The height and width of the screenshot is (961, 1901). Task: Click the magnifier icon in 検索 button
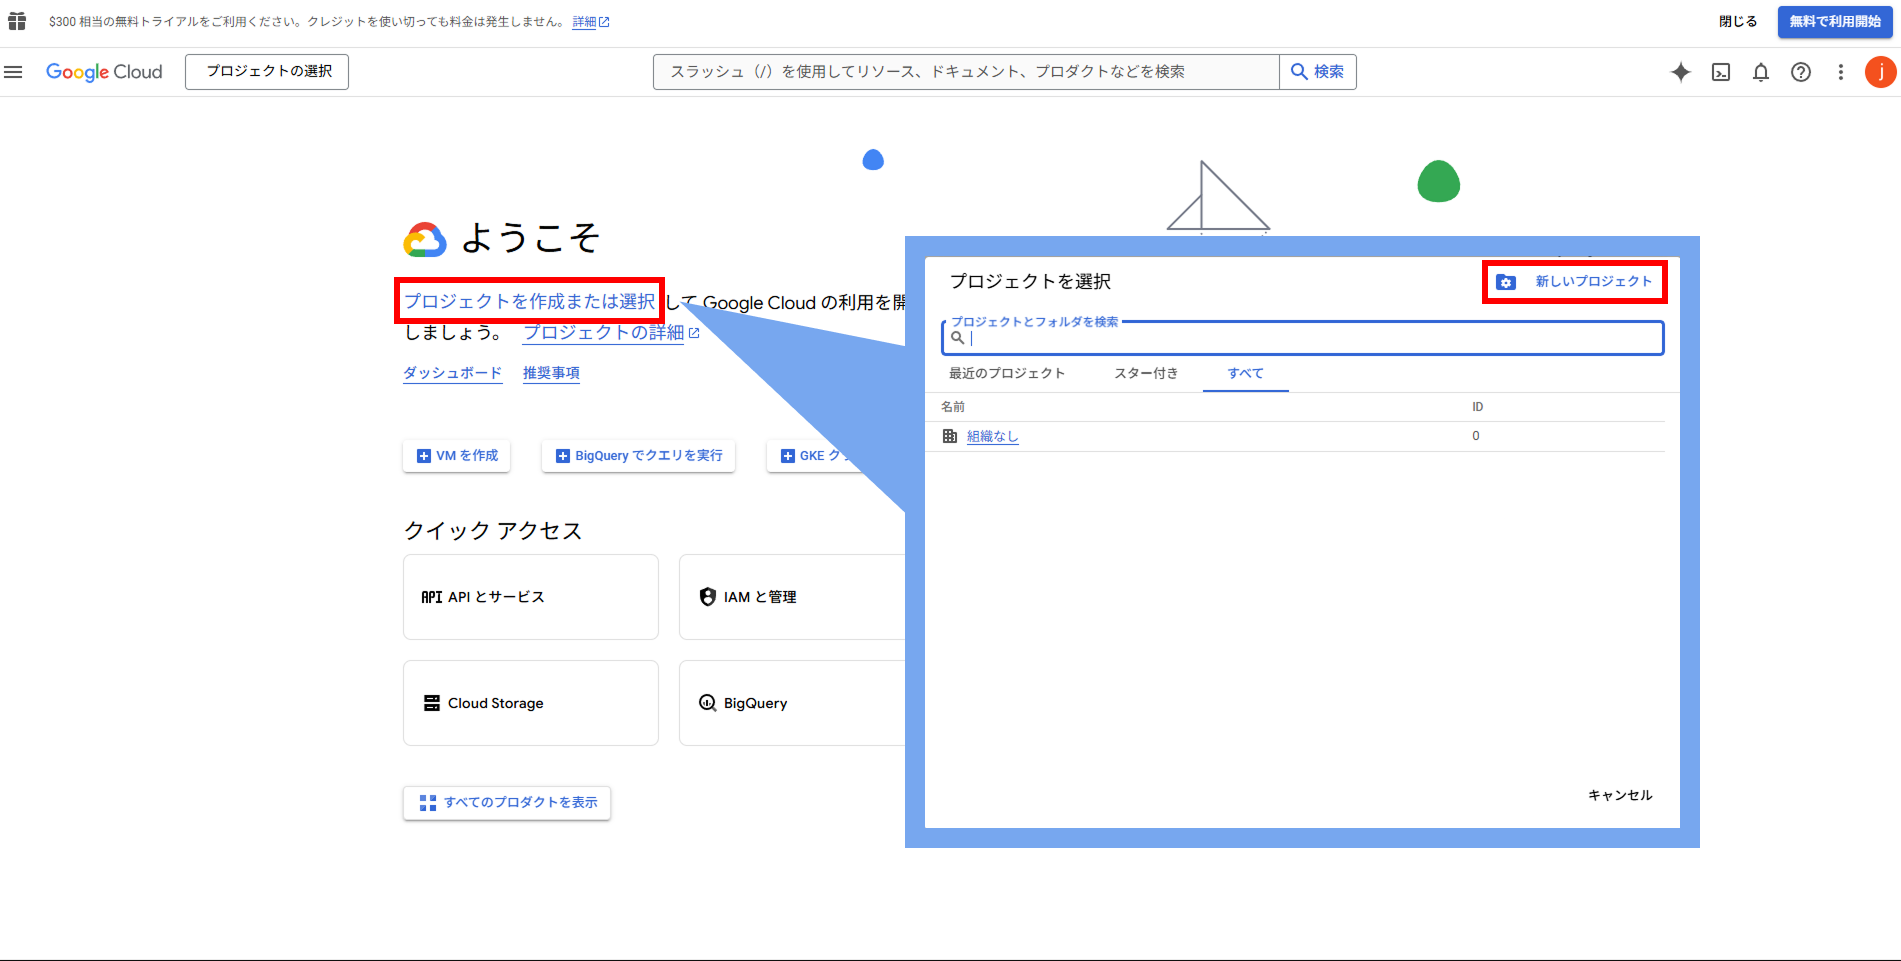point(1299,72)
